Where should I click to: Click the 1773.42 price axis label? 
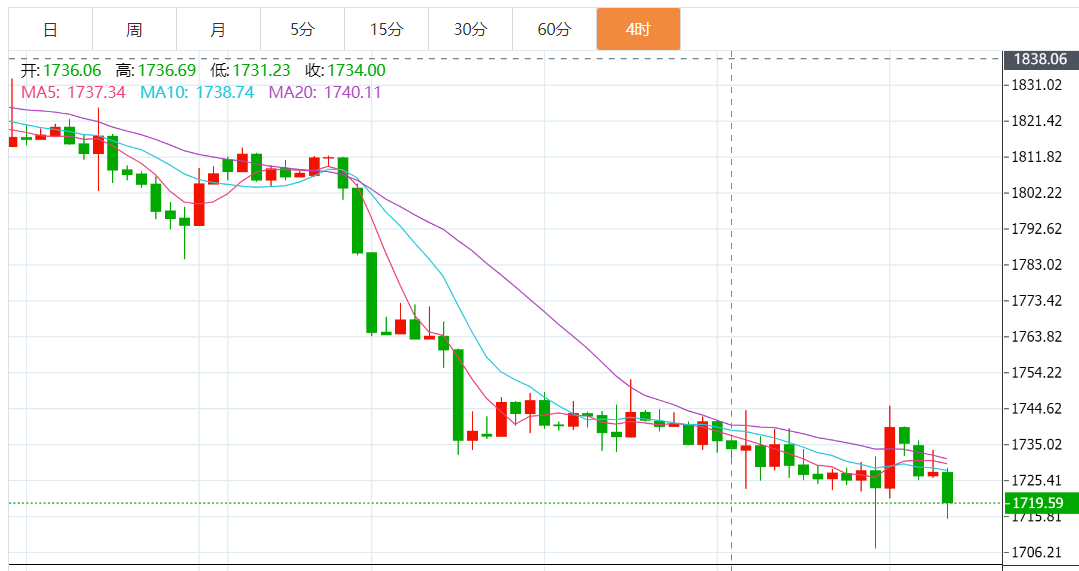click(x=1036, y=301)
